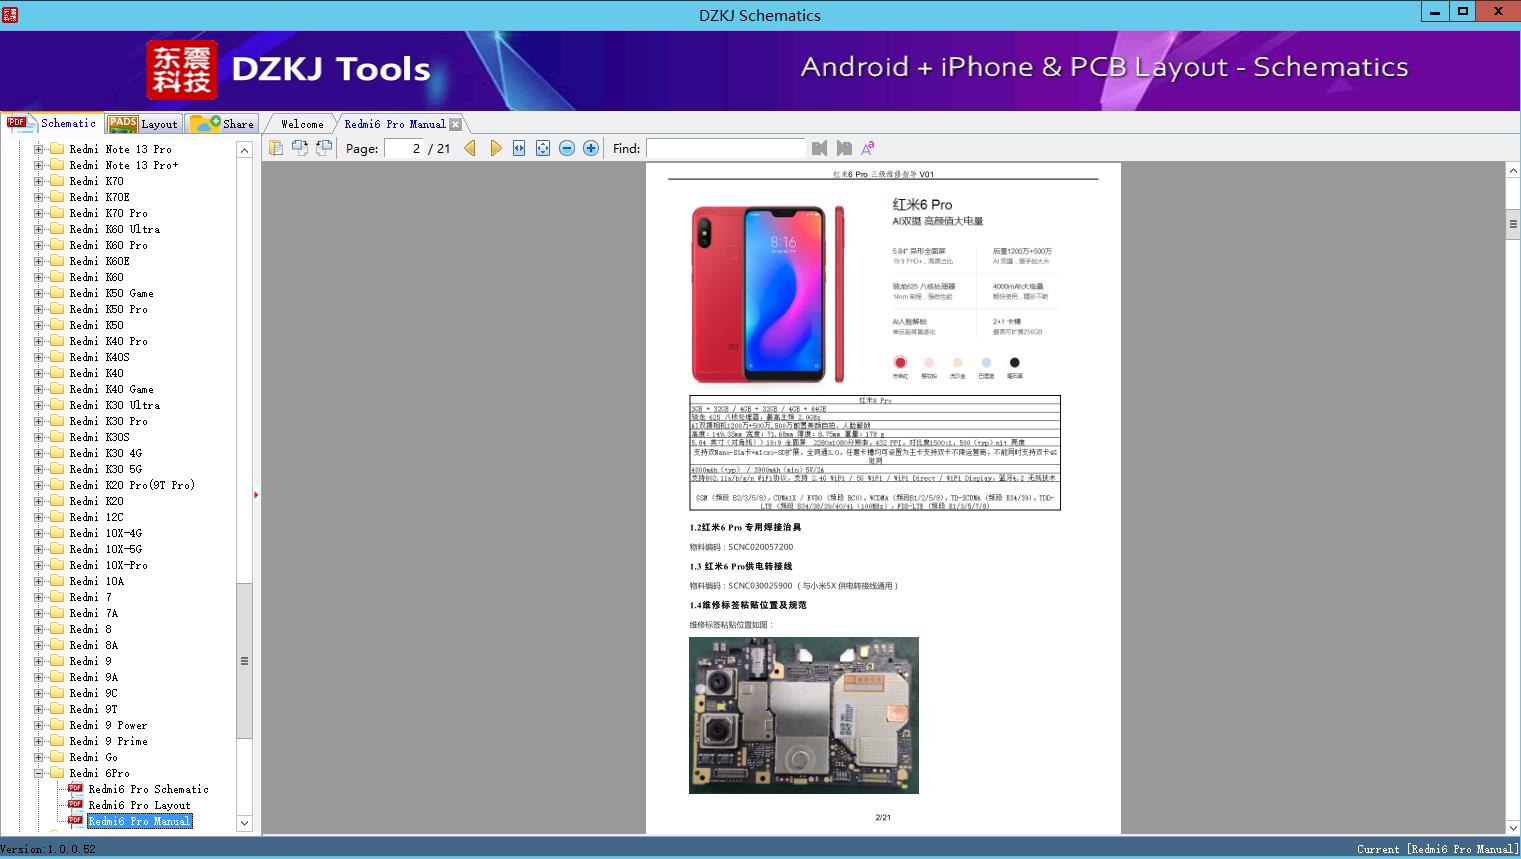This screenshot has height=859, width=1521.
Task: Find next match icon
Action: pyautogui.click(x=844, y=148)
